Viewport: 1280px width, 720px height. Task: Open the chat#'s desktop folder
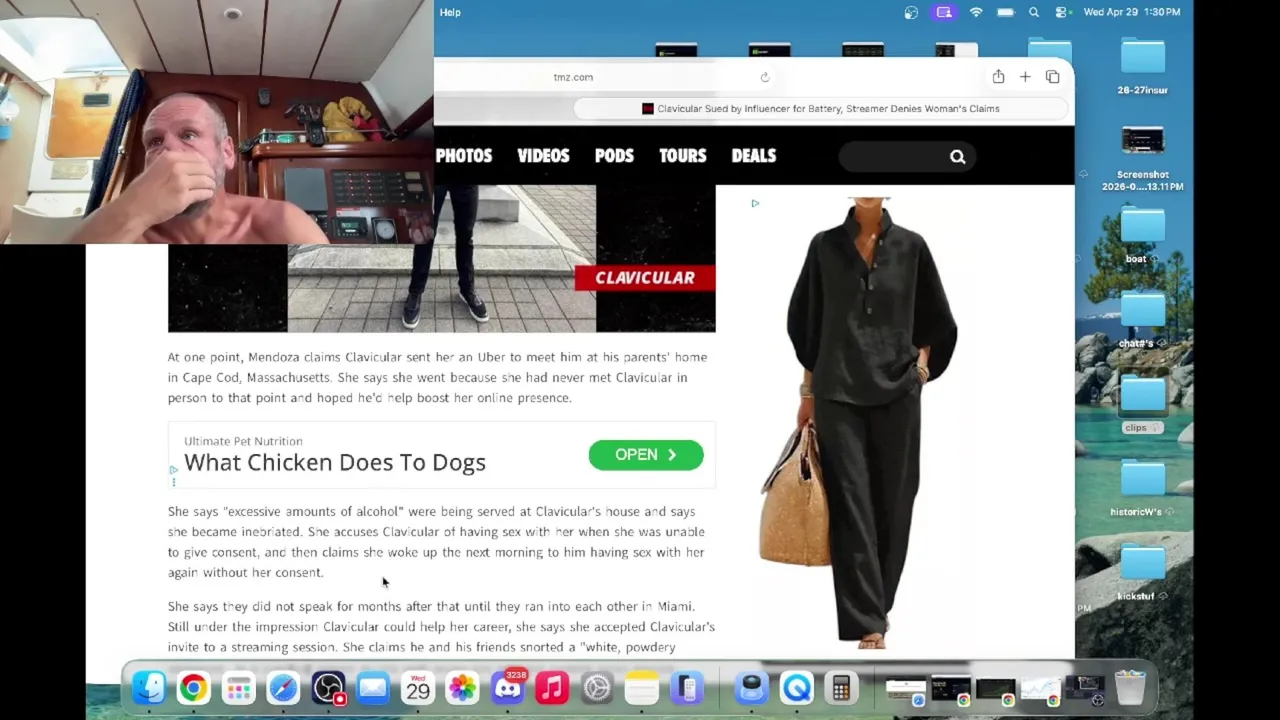(x=1142, y=320)
